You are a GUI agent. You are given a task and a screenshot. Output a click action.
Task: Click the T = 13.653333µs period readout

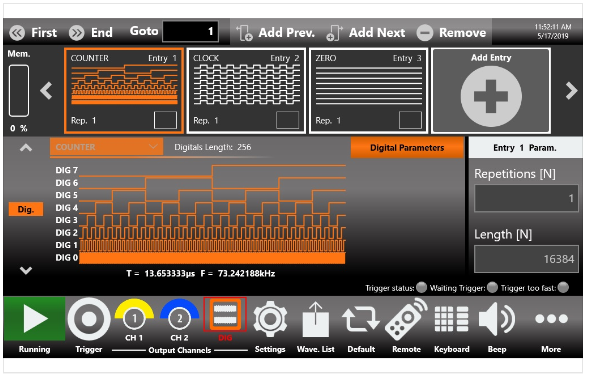coord(161,273)
